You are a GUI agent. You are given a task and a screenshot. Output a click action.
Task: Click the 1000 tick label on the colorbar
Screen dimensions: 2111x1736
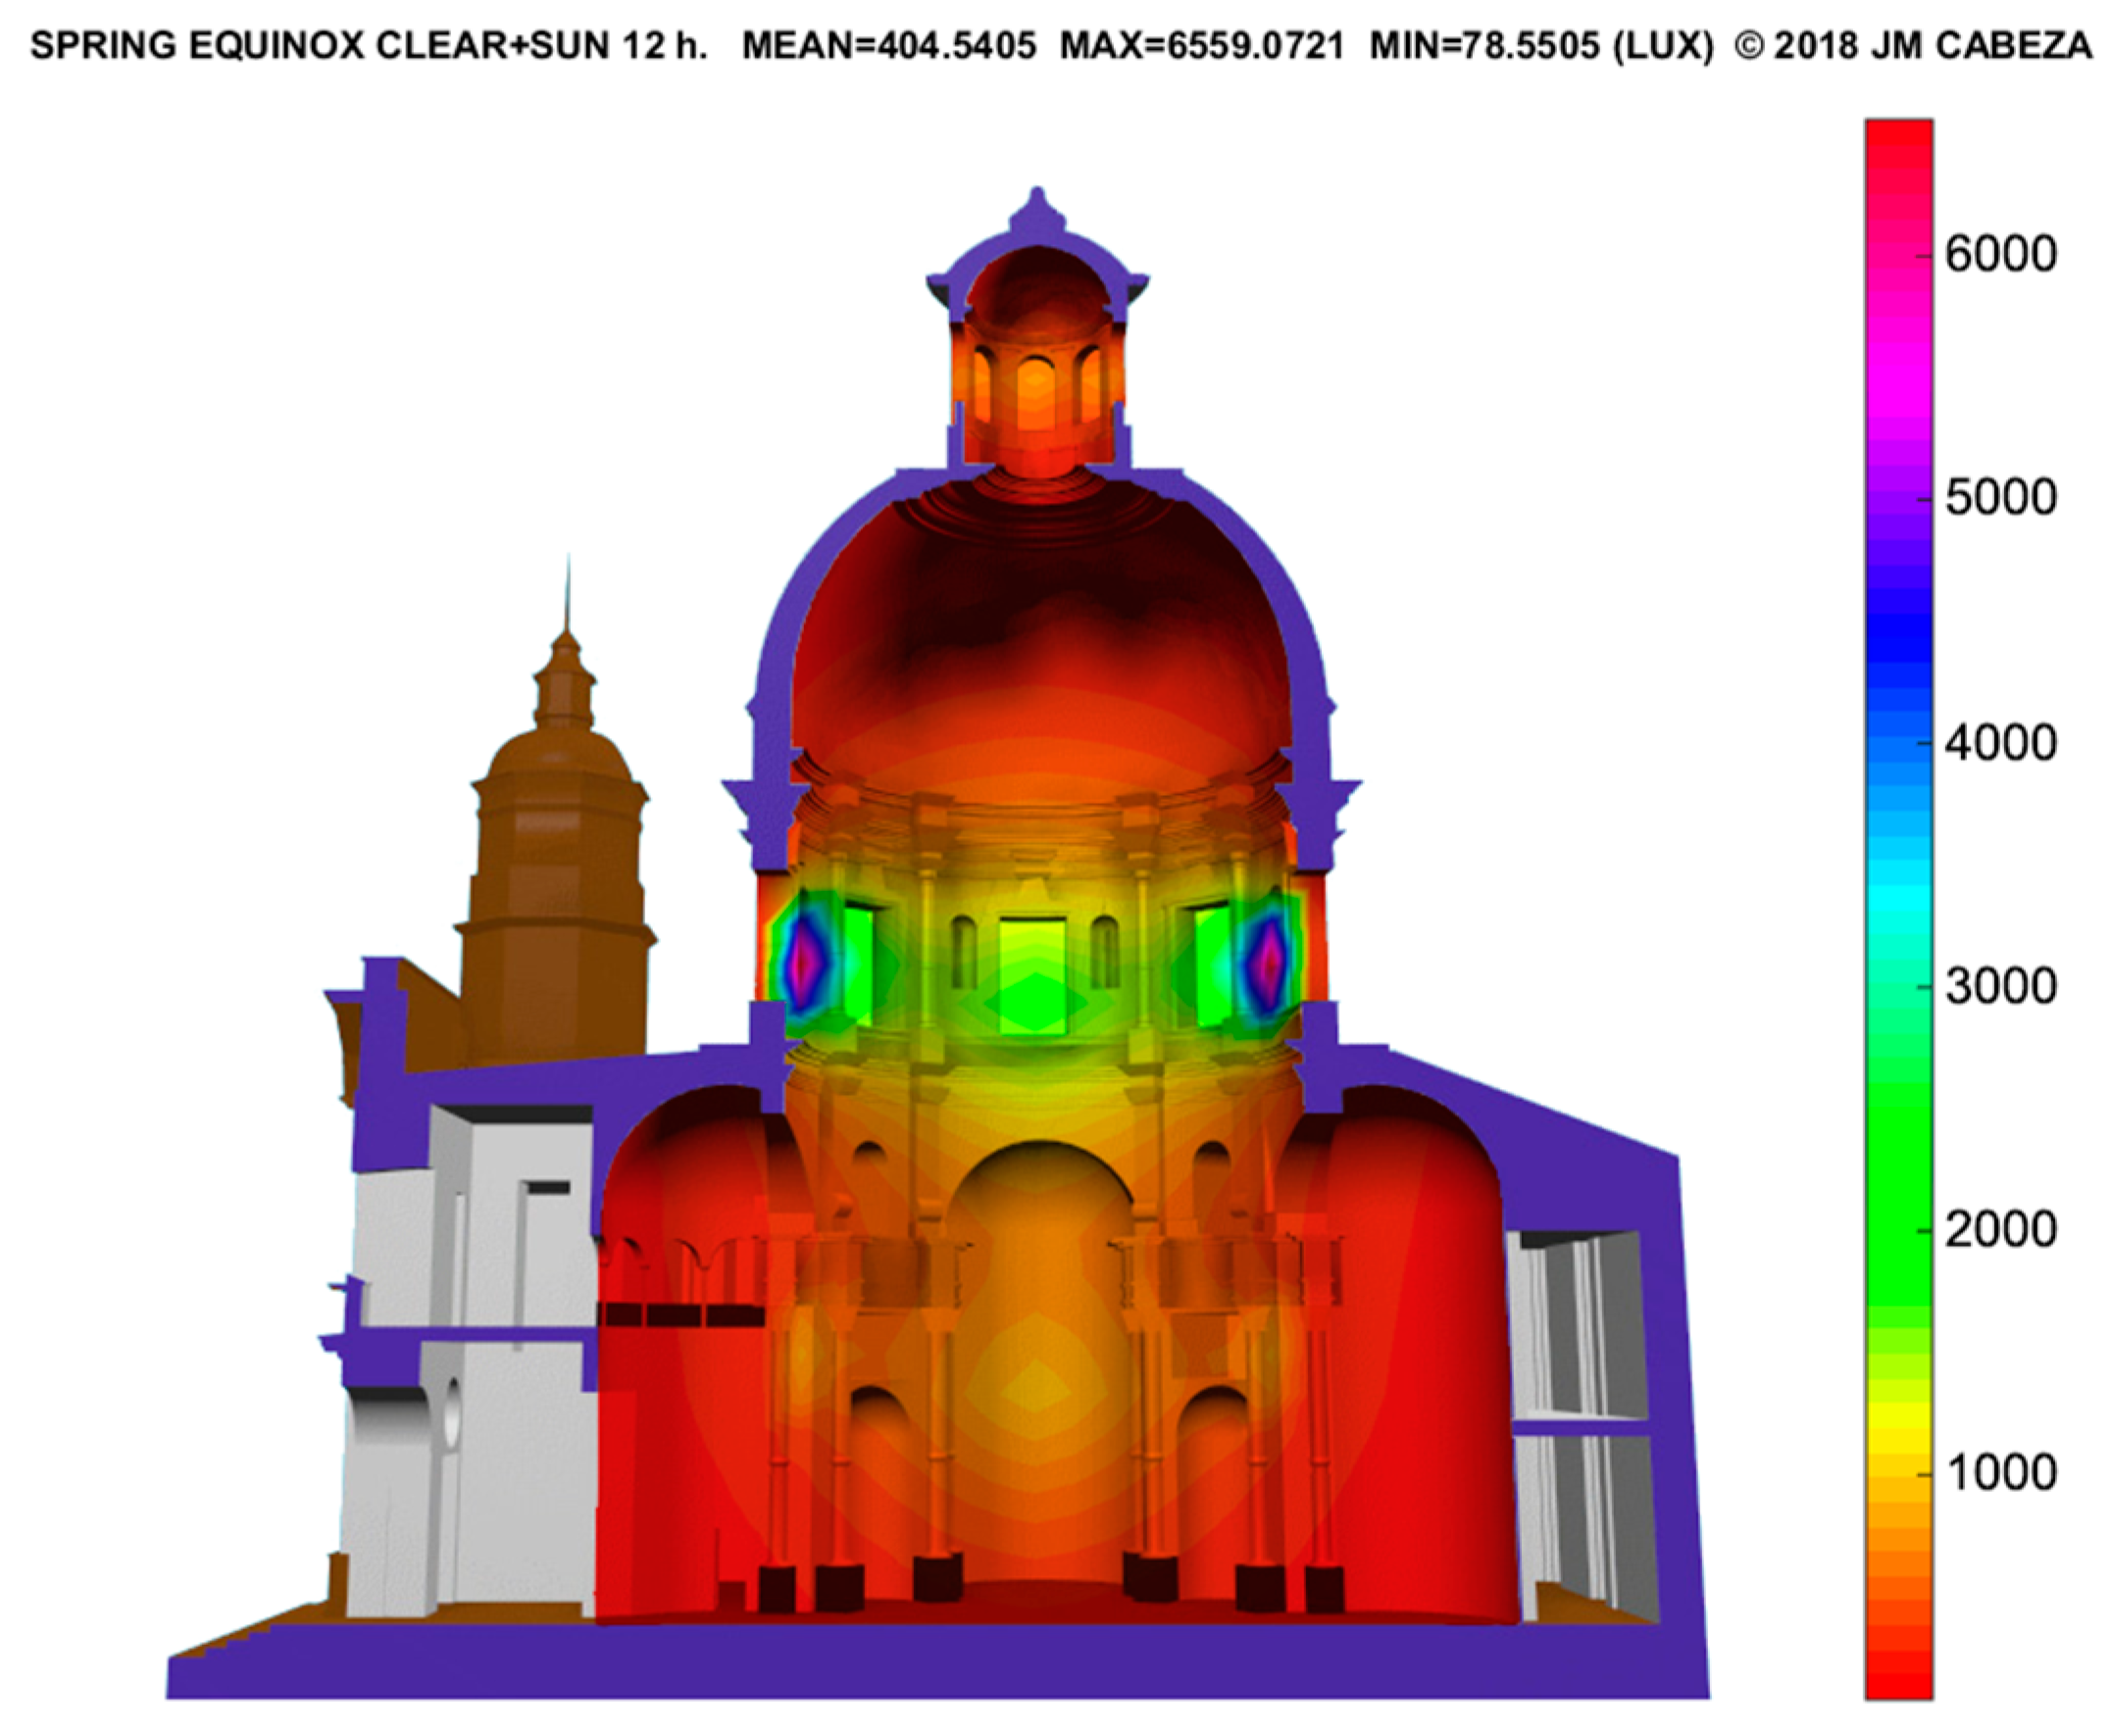coord(2000,1473)
